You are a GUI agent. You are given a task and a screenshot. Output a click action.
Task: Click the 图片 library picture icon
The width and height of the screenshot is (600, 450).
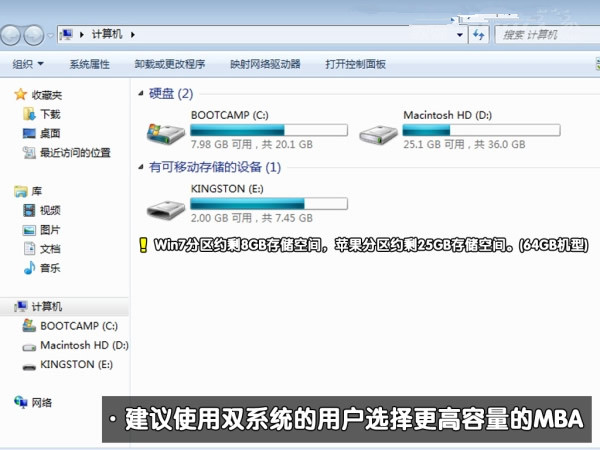click(x=29, y=230)
